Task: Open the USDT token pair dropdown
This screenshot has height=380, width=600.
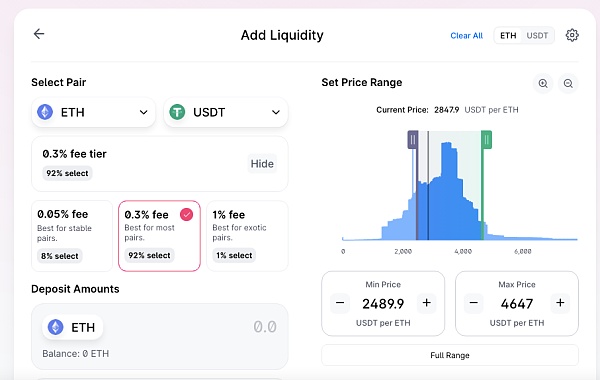Action: (x=226, y=112)
